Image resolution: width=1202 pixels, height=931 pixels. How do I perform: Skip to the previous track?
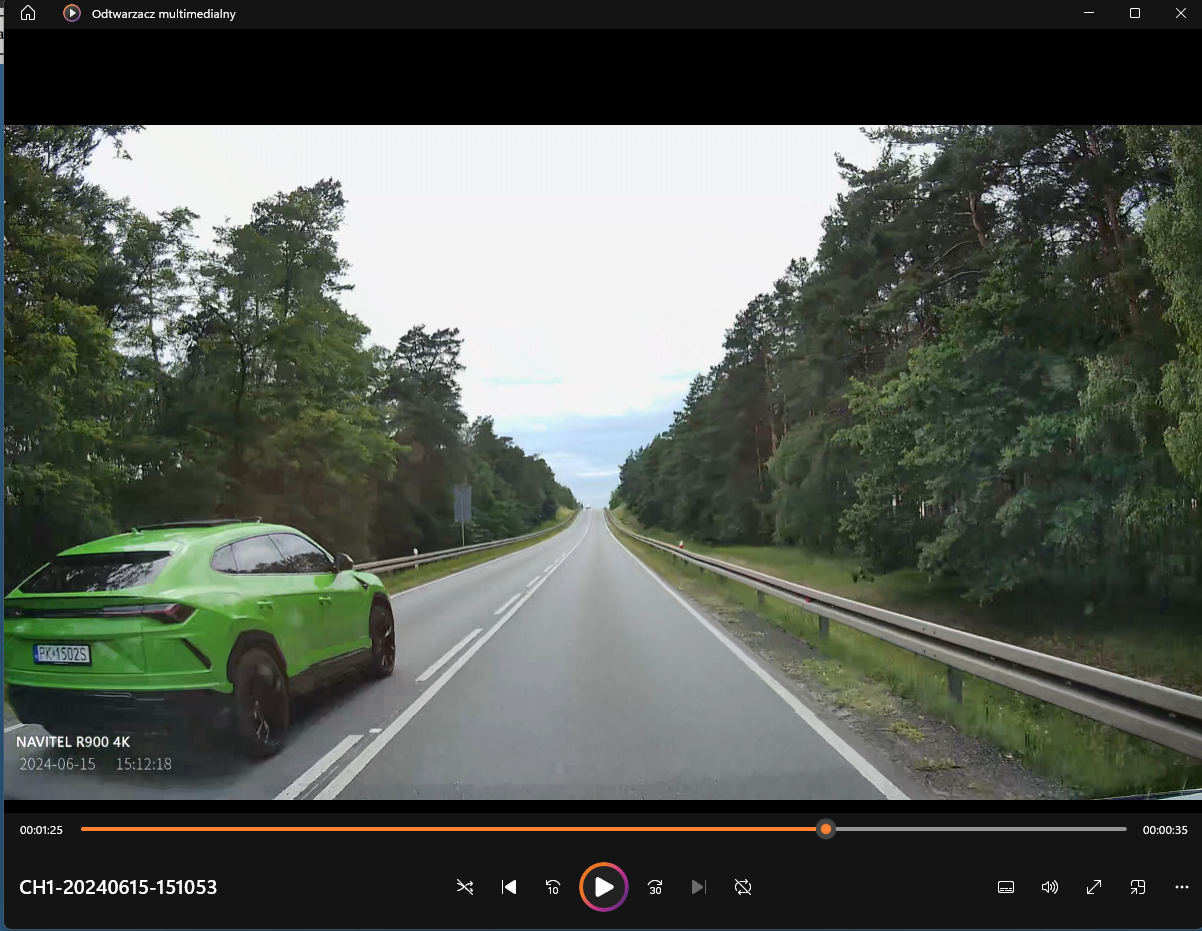click(509, 887)
